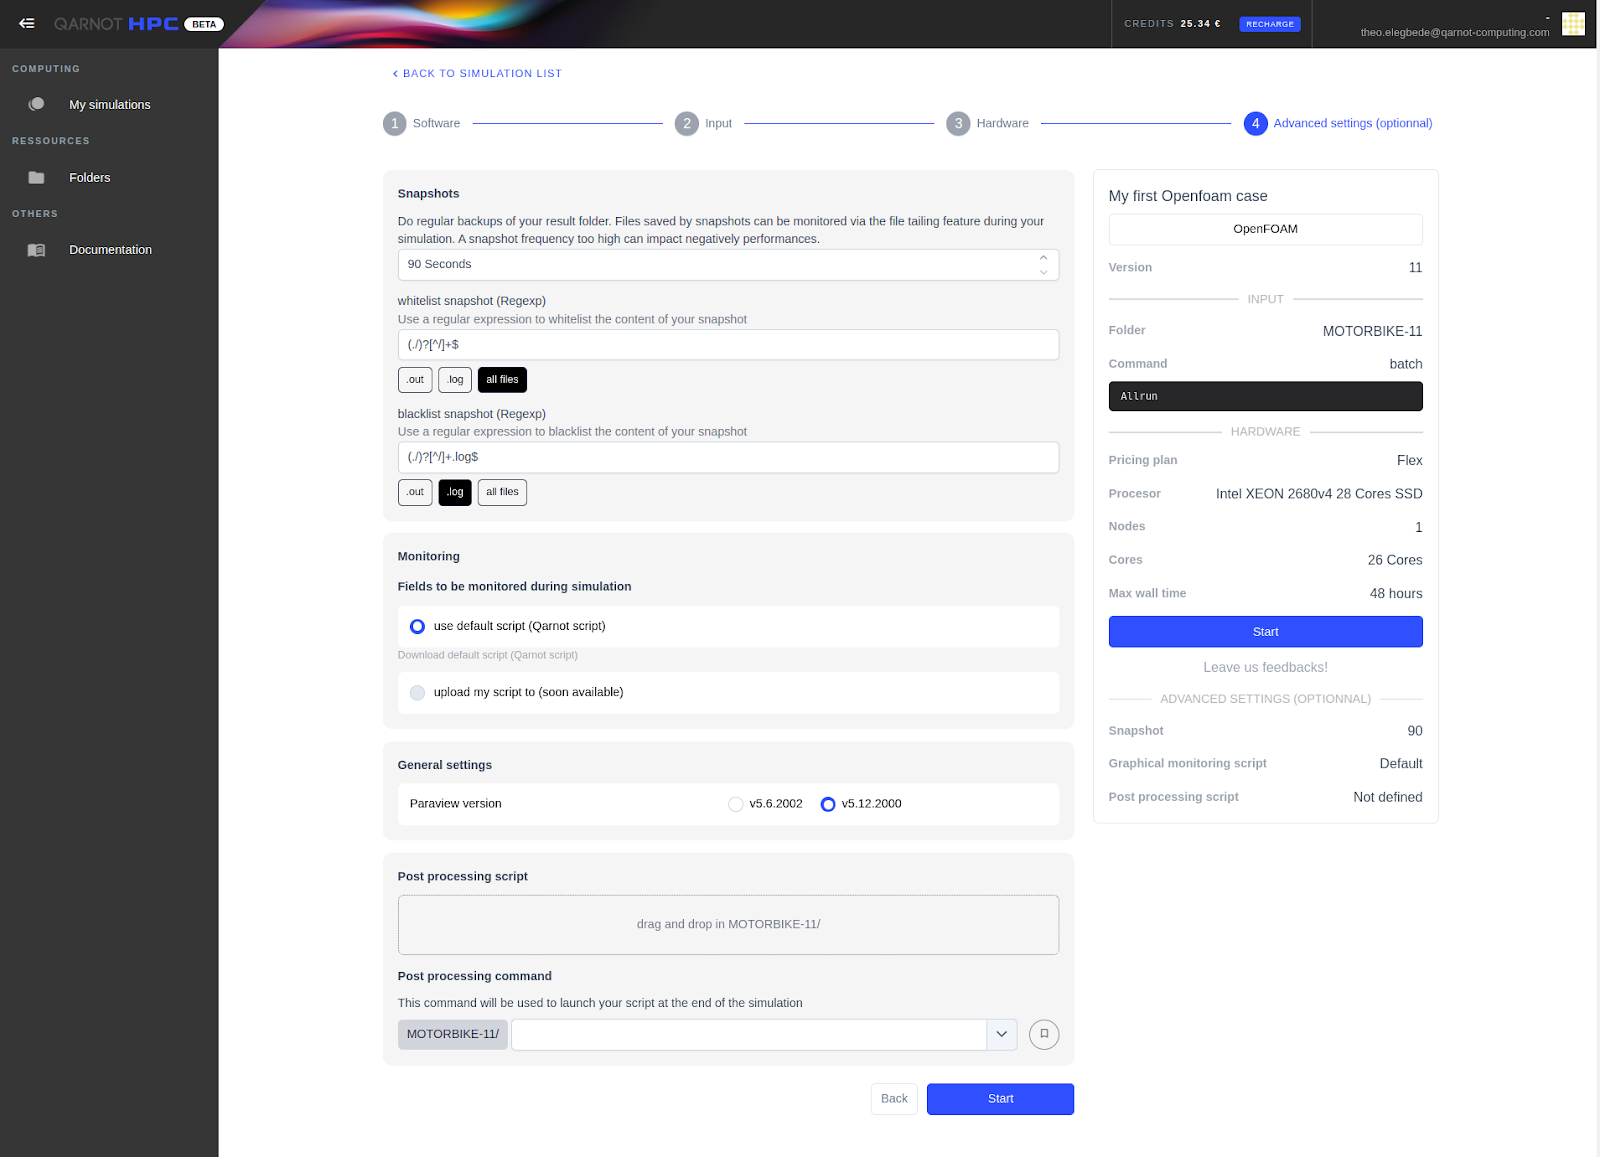Image resolution: width=1600 pixels, height=1157 pixels.
Task: Click the user email theo.elegbede address
Action: (1455, 32)
